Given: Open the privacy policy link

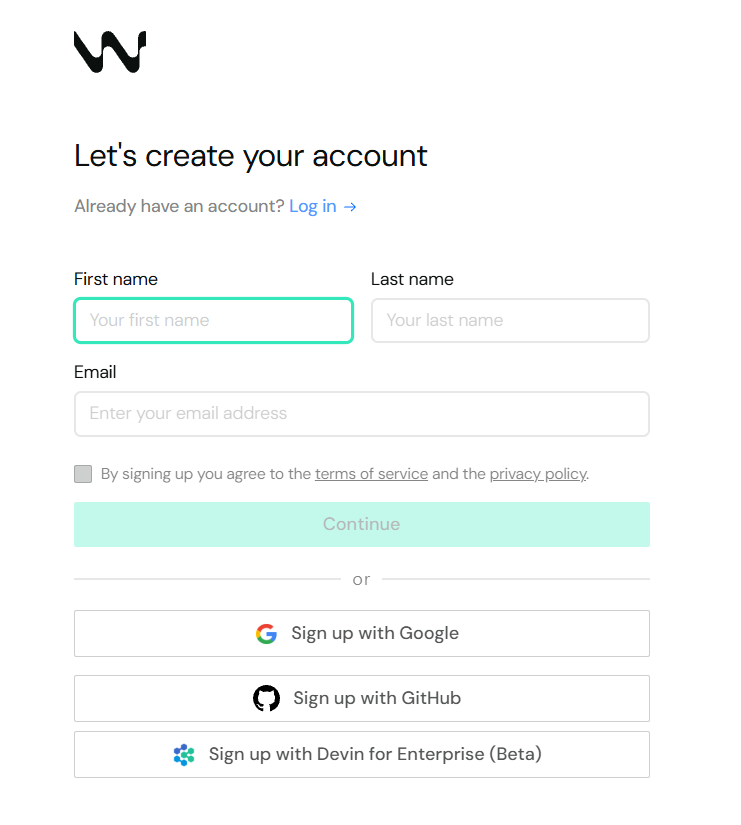Looking at the screenshot, I should click(x=537, y=474).
